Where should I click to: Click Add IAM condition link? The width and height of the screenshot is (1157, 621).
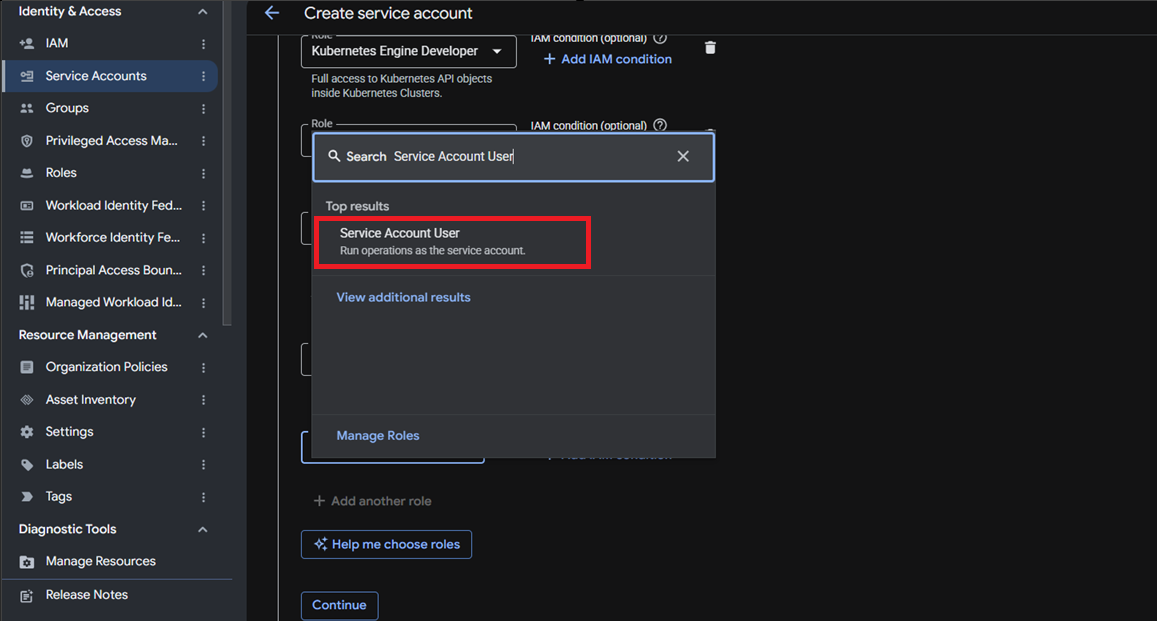pos(607,59)
